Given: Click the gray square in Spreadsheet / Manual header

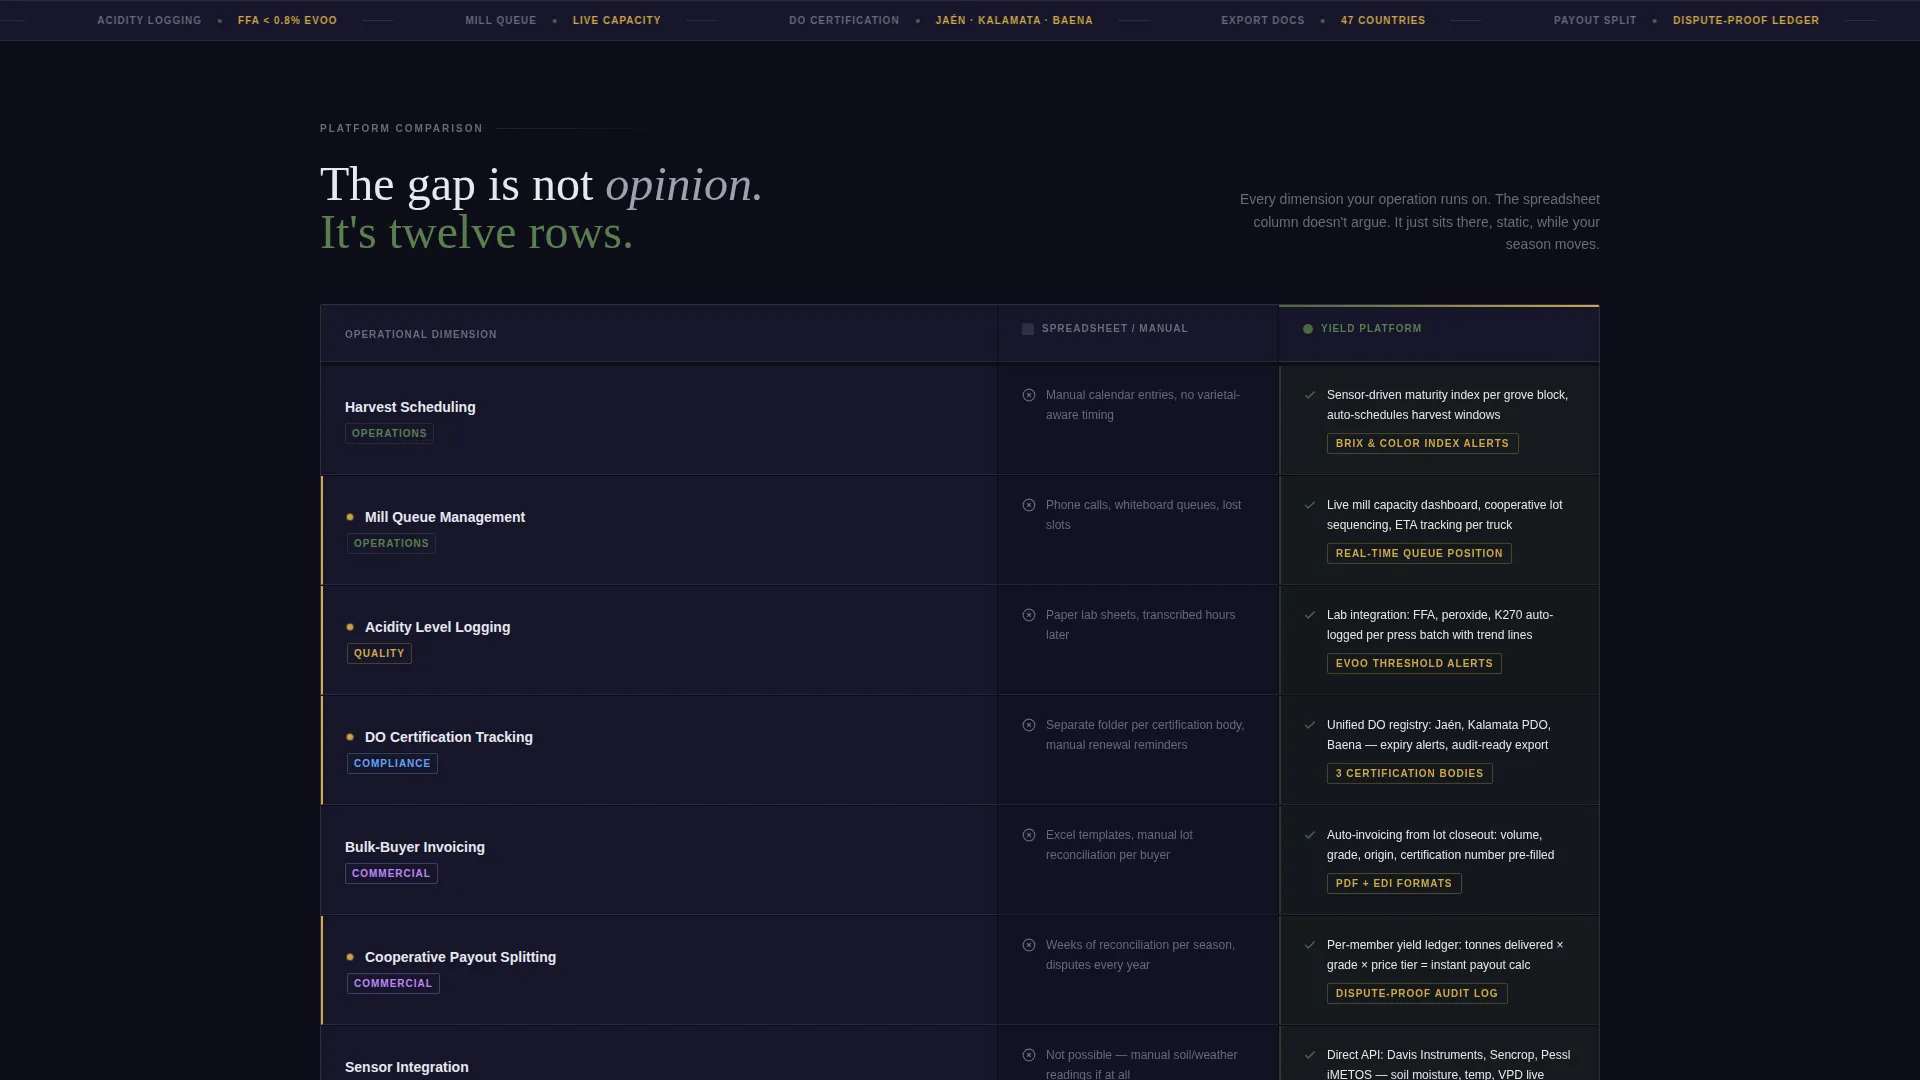Looking at the screenshot, I should coord(1028,329).
